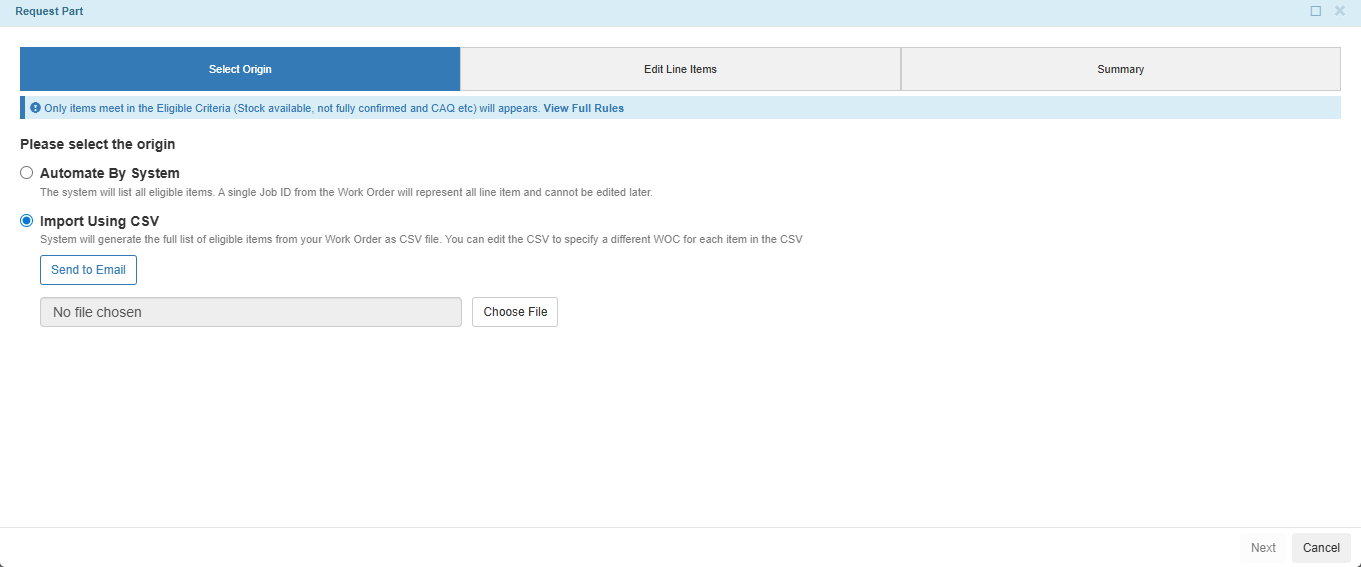Image resolution: width=1361 pixels, height=567 pixels.
Task: Click the No file chosen field
Action: 250,312
